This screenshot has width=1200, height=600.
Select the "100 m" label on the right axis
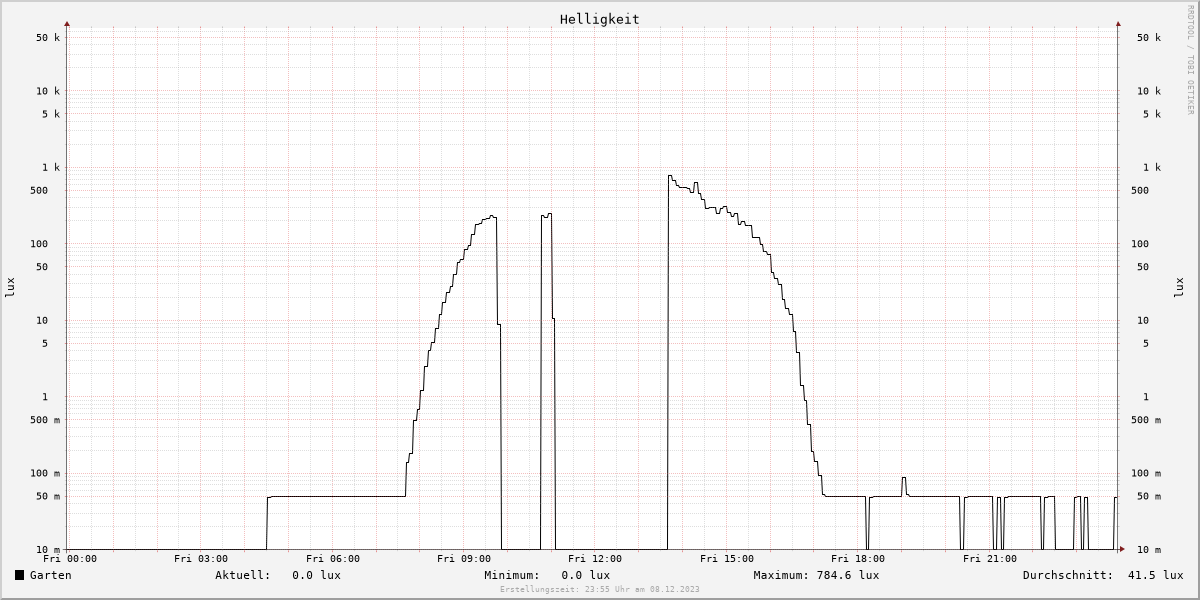(x=1146, y=474)
